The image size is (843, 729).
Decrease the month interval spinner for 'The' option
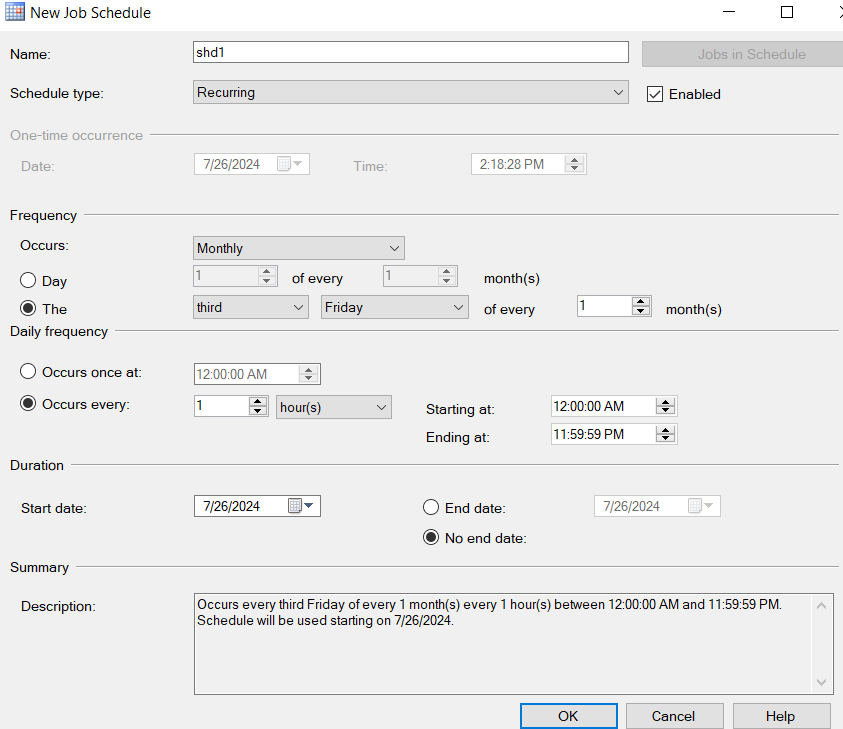(640, 311)
